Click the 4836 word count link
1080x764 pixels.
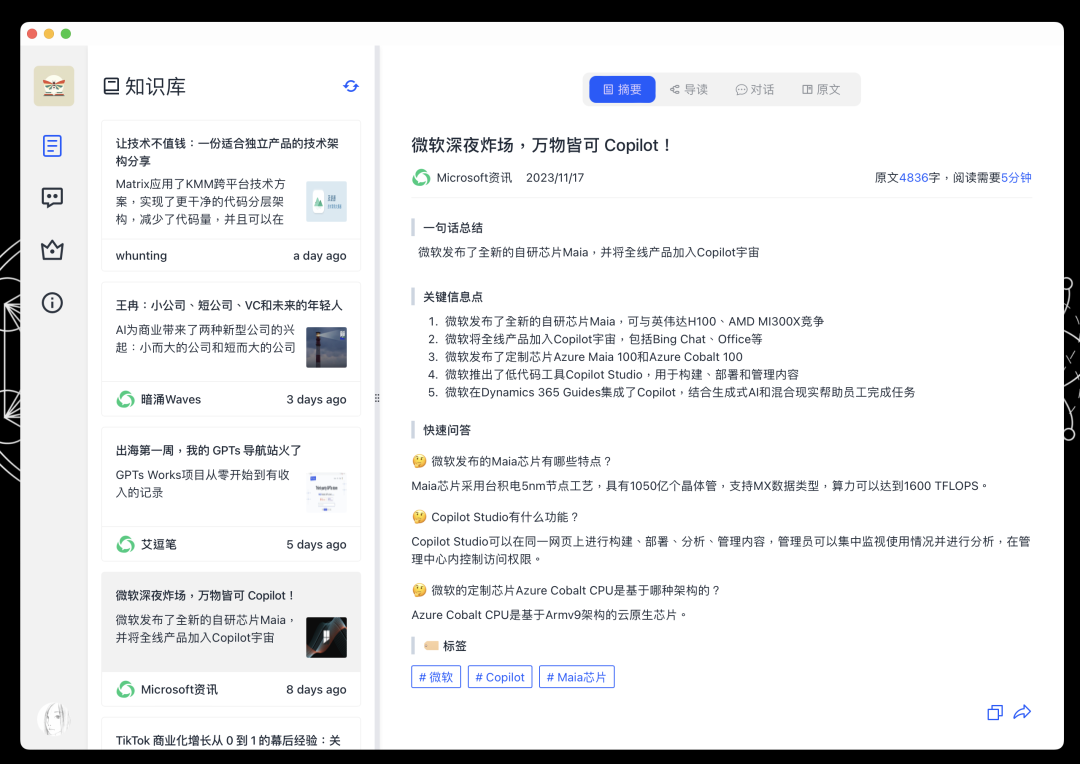pyautogui.click(x=913, y=178)
